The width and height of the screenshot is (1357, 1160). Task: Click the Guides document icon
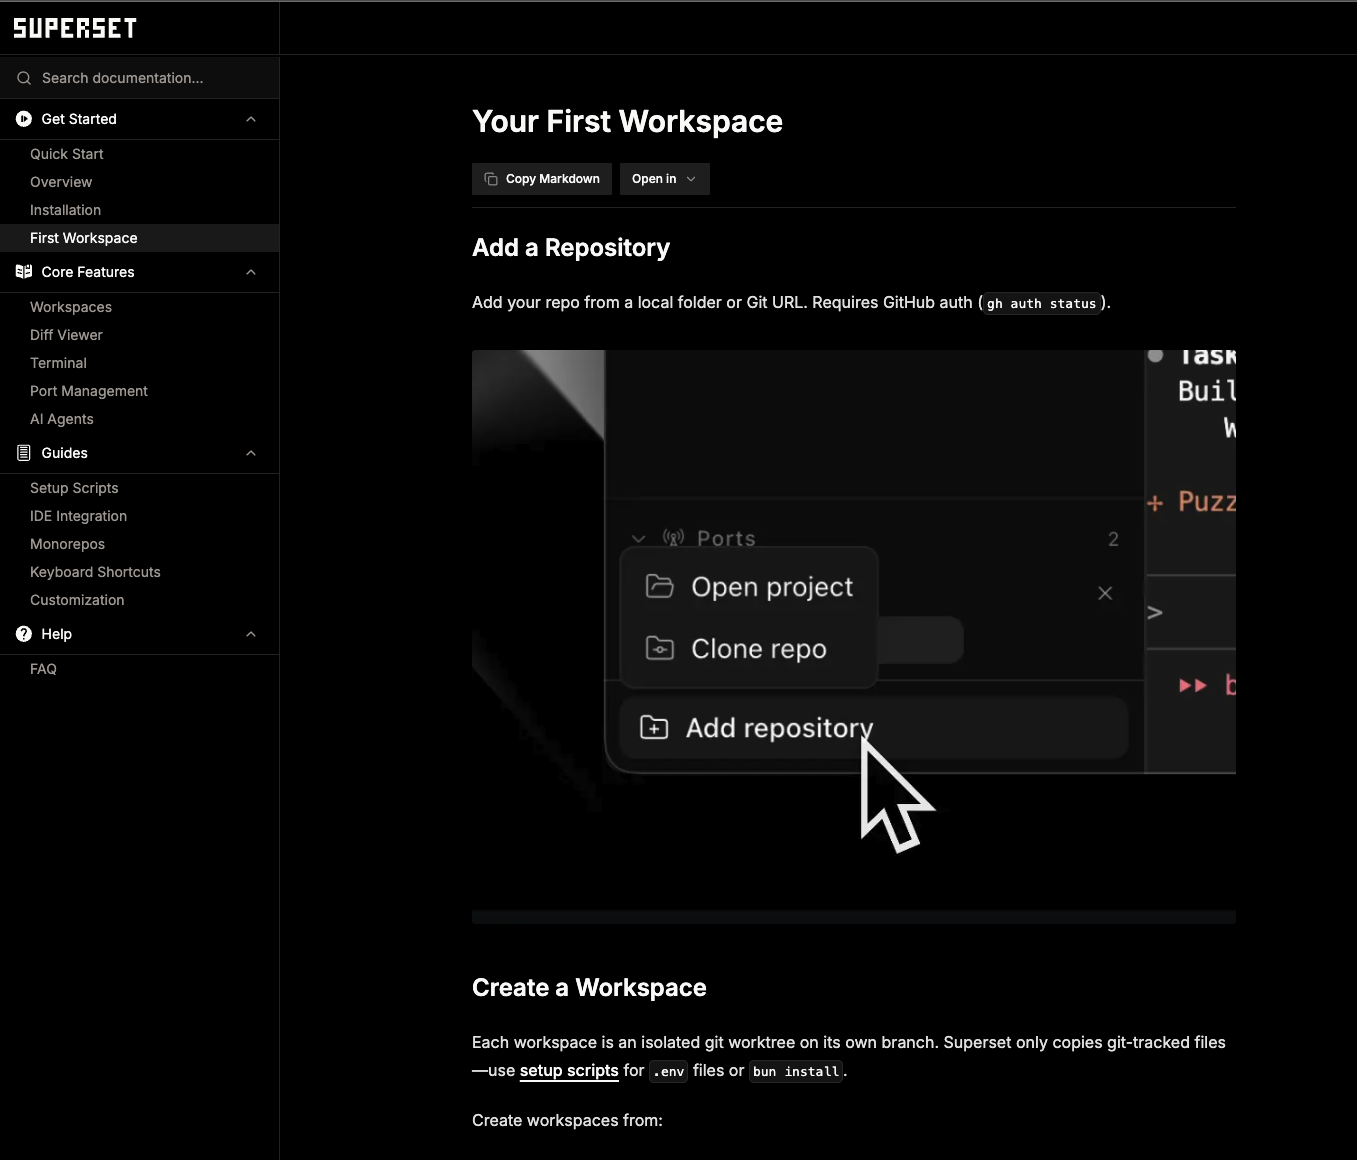pyautogui.click(x=24, y=453)
